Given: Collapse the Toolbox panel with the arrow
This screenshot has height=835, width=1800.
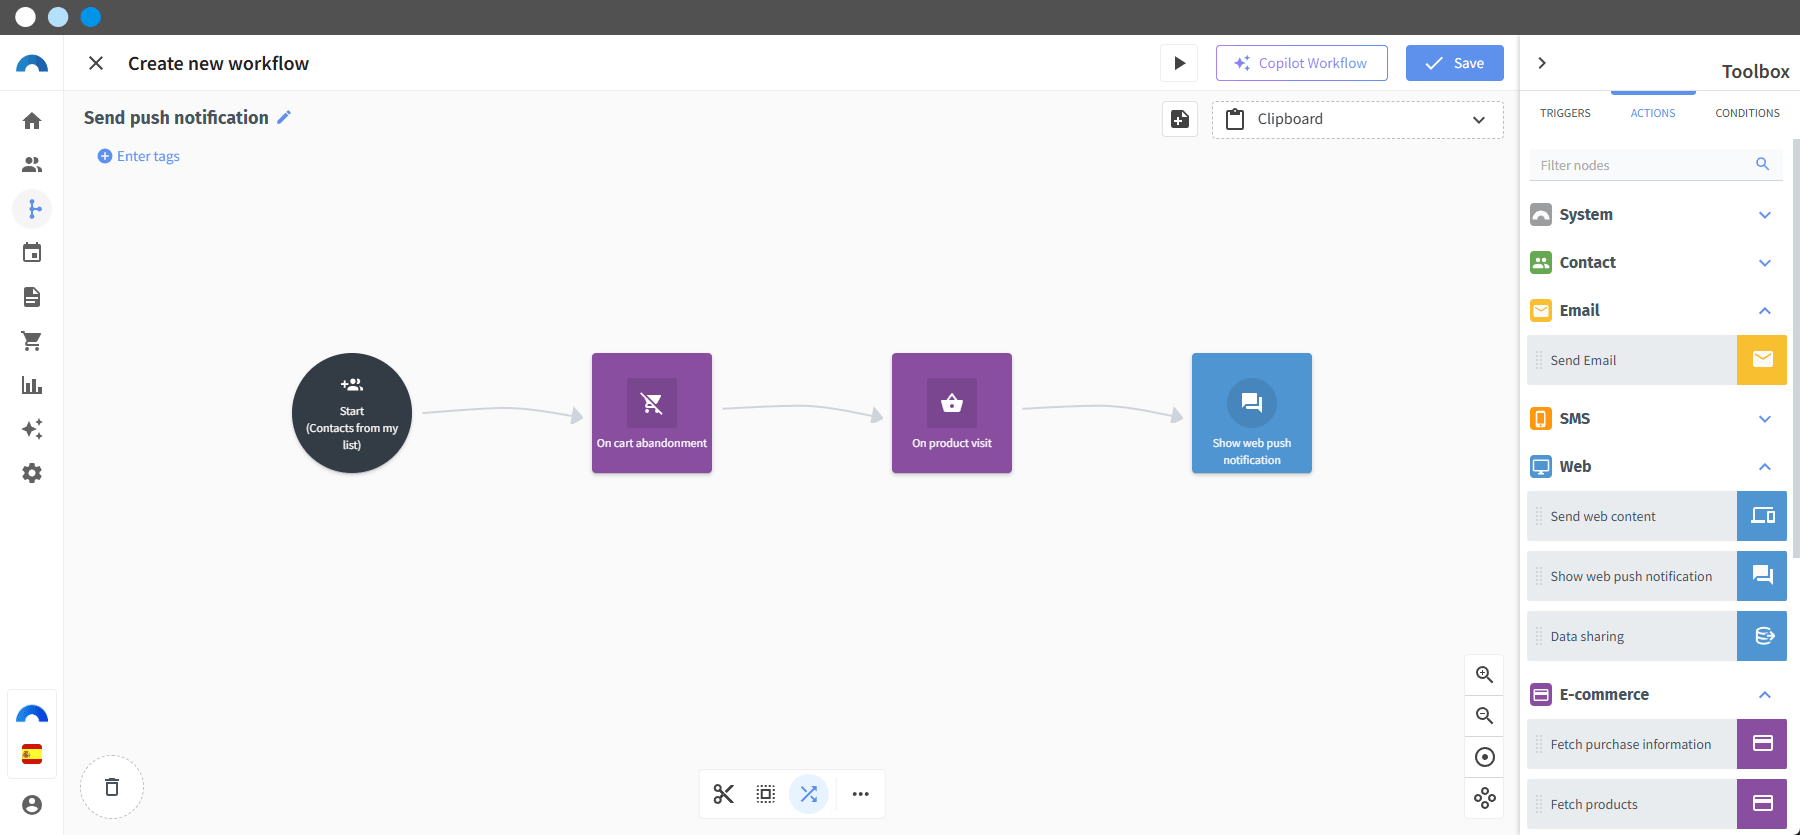Looking at the screenshot, I should [1542, 63].
